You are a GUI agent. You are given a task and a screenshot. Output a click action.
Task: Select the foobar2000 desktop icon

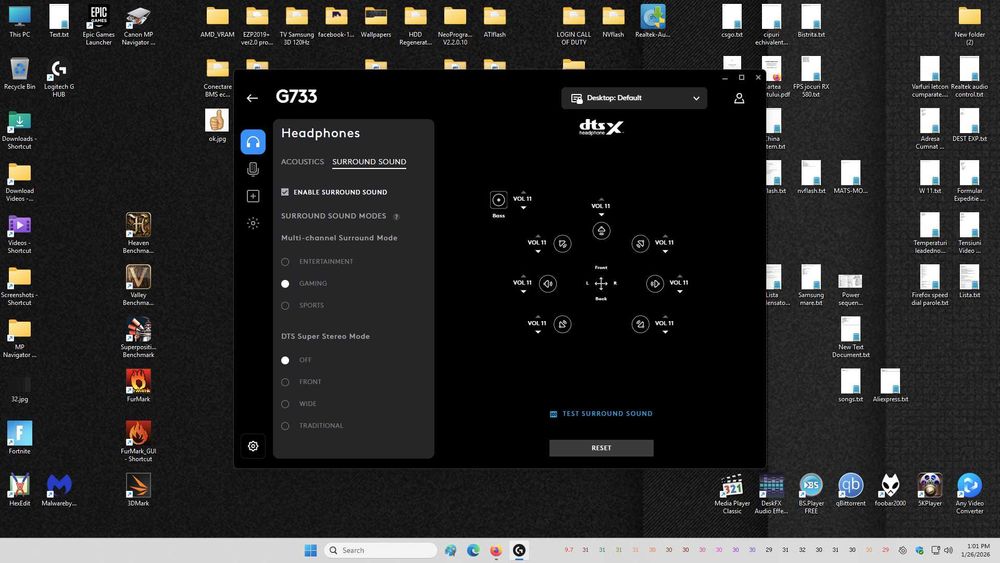[890, 490]
